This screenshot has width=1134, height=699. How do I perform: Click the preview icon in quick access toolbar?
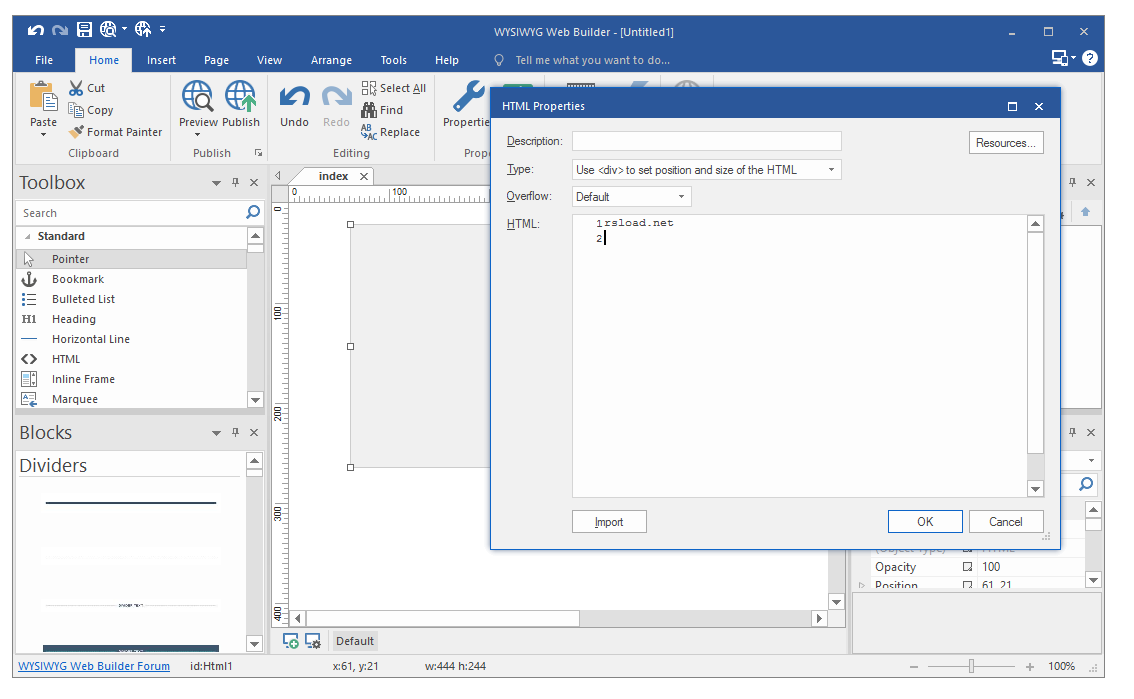108,30
